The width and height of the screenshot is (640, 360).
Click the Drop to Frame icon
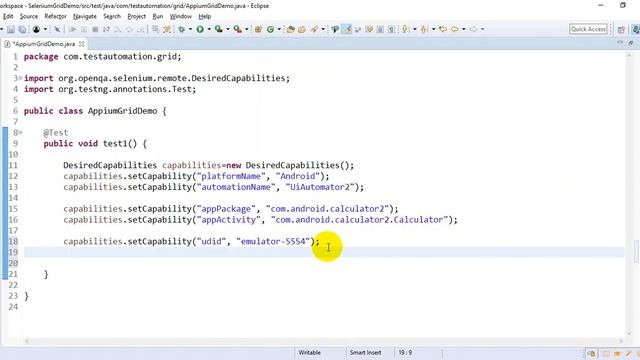pos(155,29)
